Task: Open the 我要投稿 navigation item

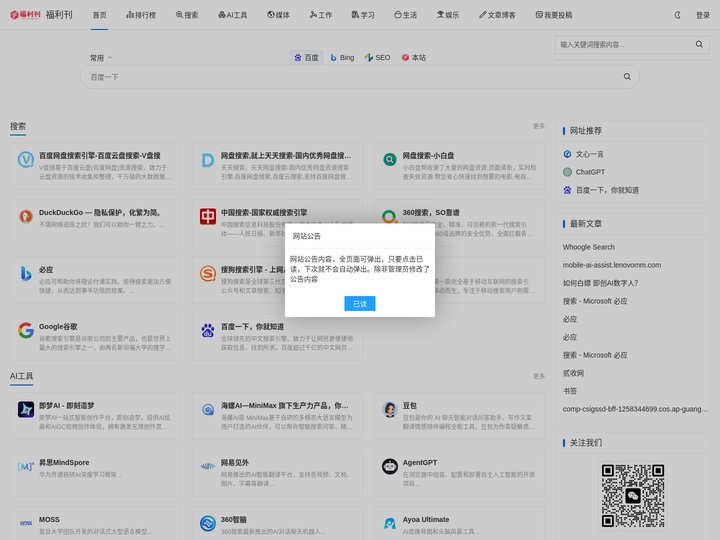Action: [554, 15]
